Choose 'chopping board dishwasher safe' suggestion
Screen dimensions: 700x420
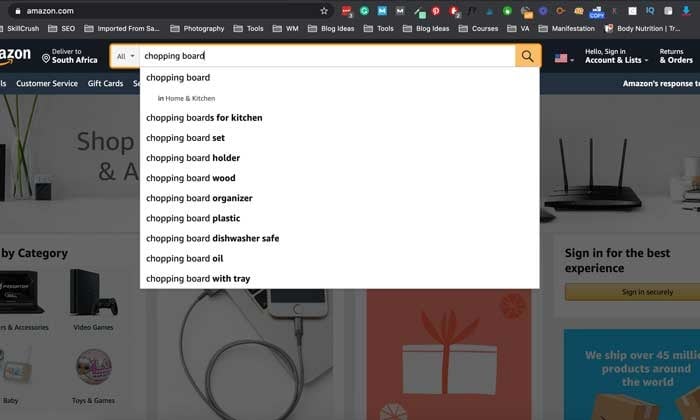pos(339,238)
